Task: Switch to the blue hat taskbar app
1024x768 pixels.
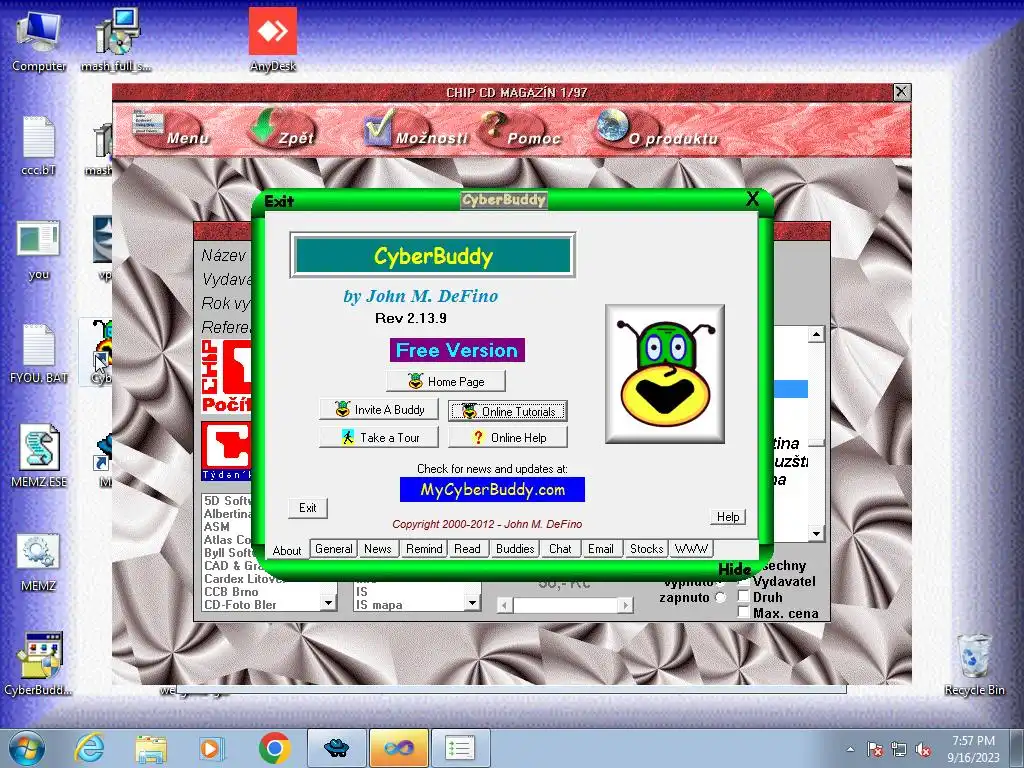Action: (336, 748)
